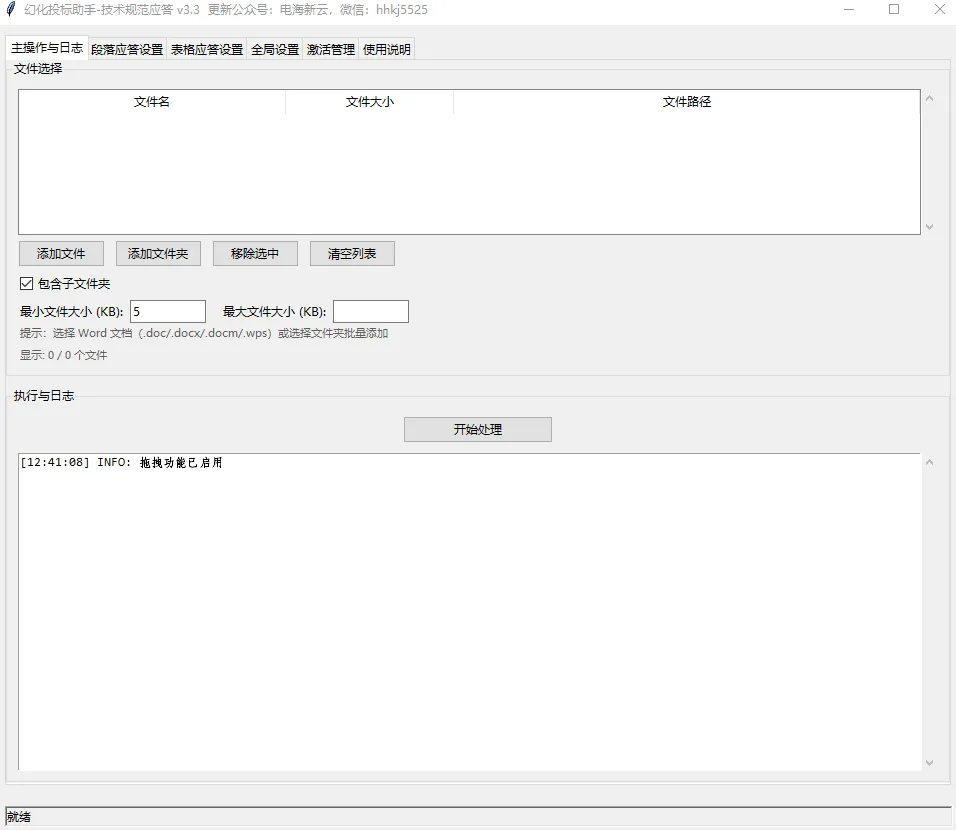Focus the 最大文件大小 (KB) input field
Screen dimensions: 956x830
pyautogui.click(x=371, y=312)
